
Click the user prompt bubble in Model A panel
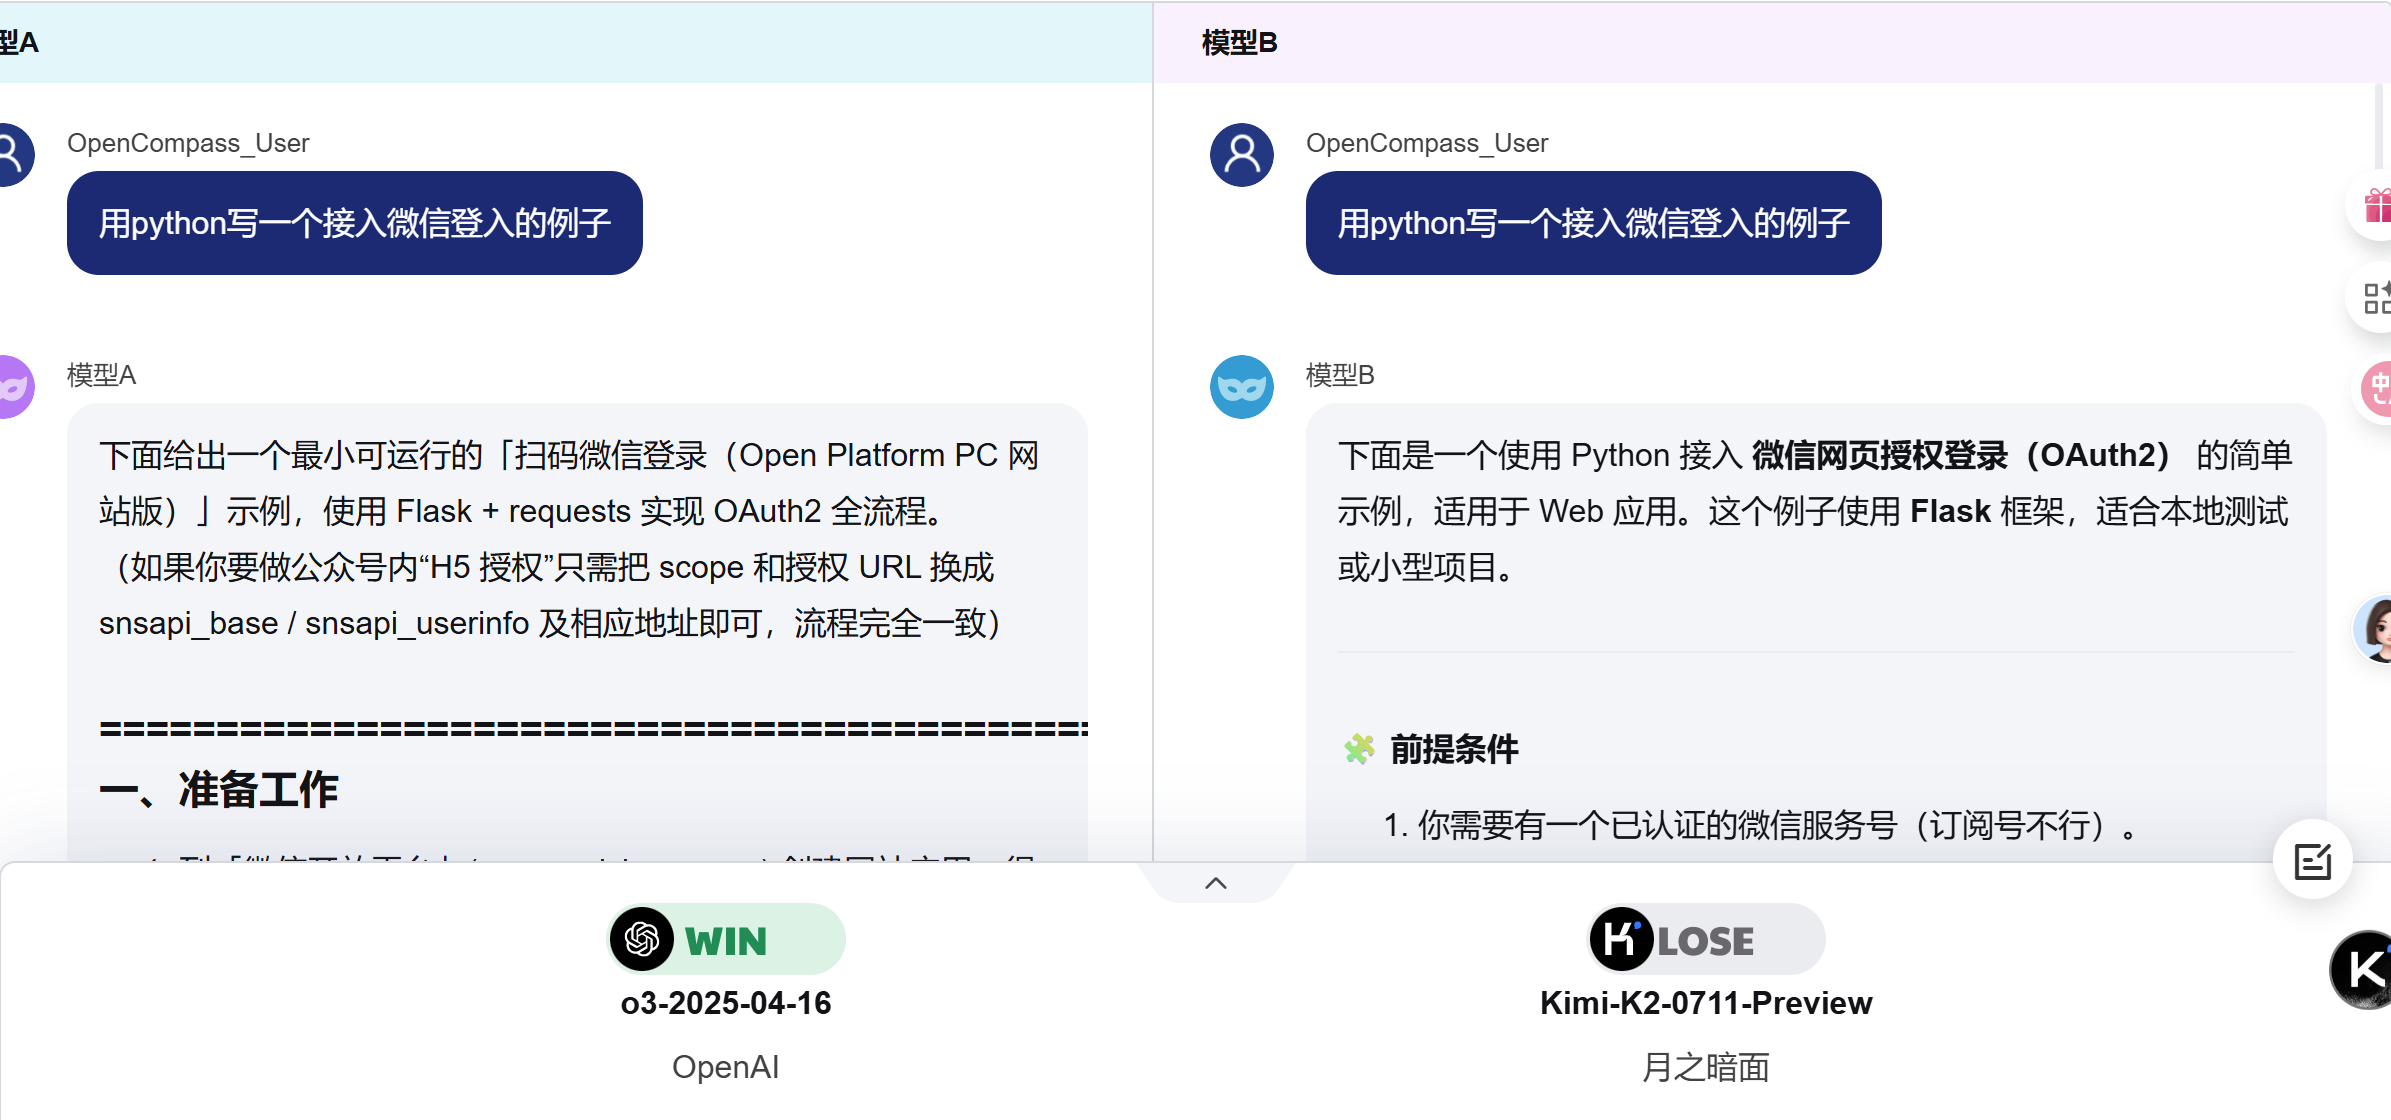[355, 223]
